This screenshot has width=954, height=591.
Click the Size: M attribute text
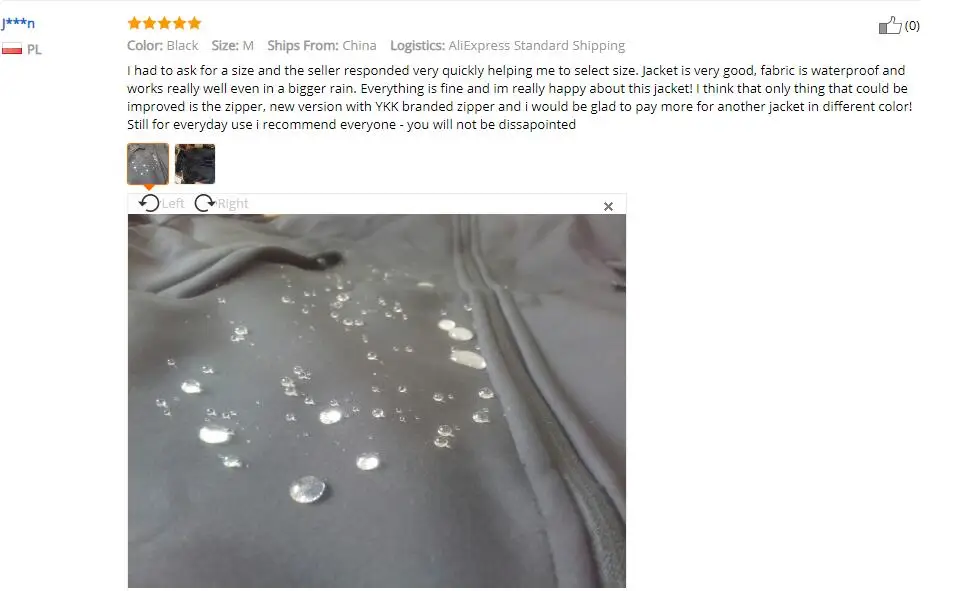pos(232,46)
